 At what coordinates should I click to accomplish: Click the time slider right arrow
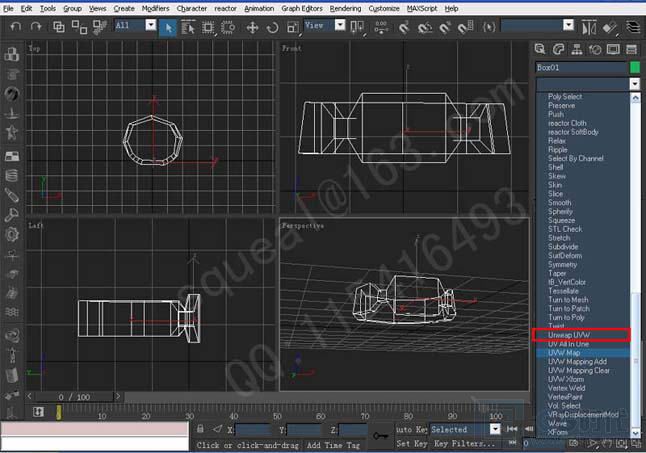point(118,396)
